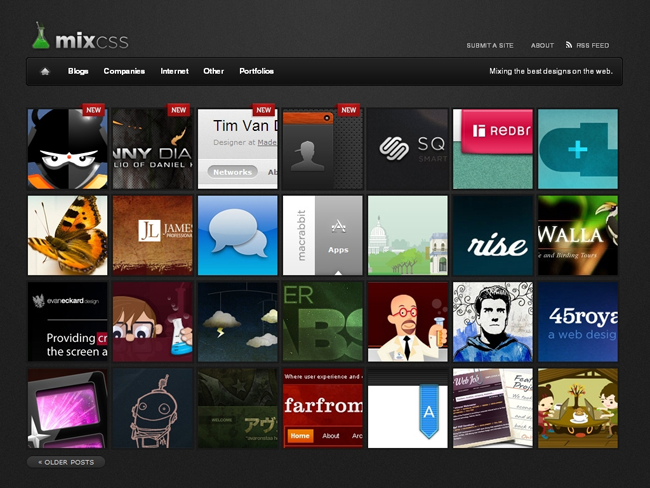Select the Other category
This screenshot has height=488, width=650.
click(213, 71)
